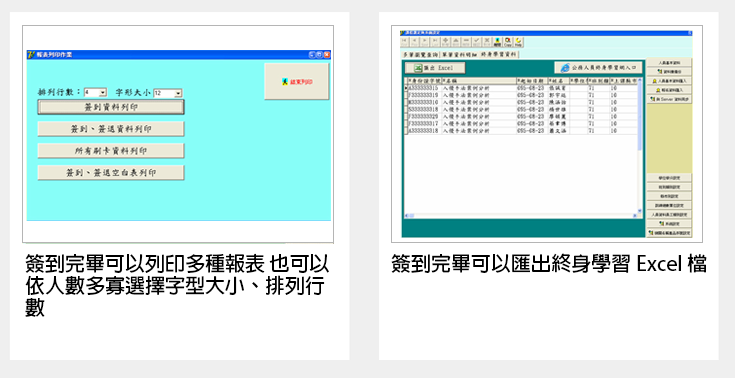Click the grid's vertical scrollbar

[640, 145]
